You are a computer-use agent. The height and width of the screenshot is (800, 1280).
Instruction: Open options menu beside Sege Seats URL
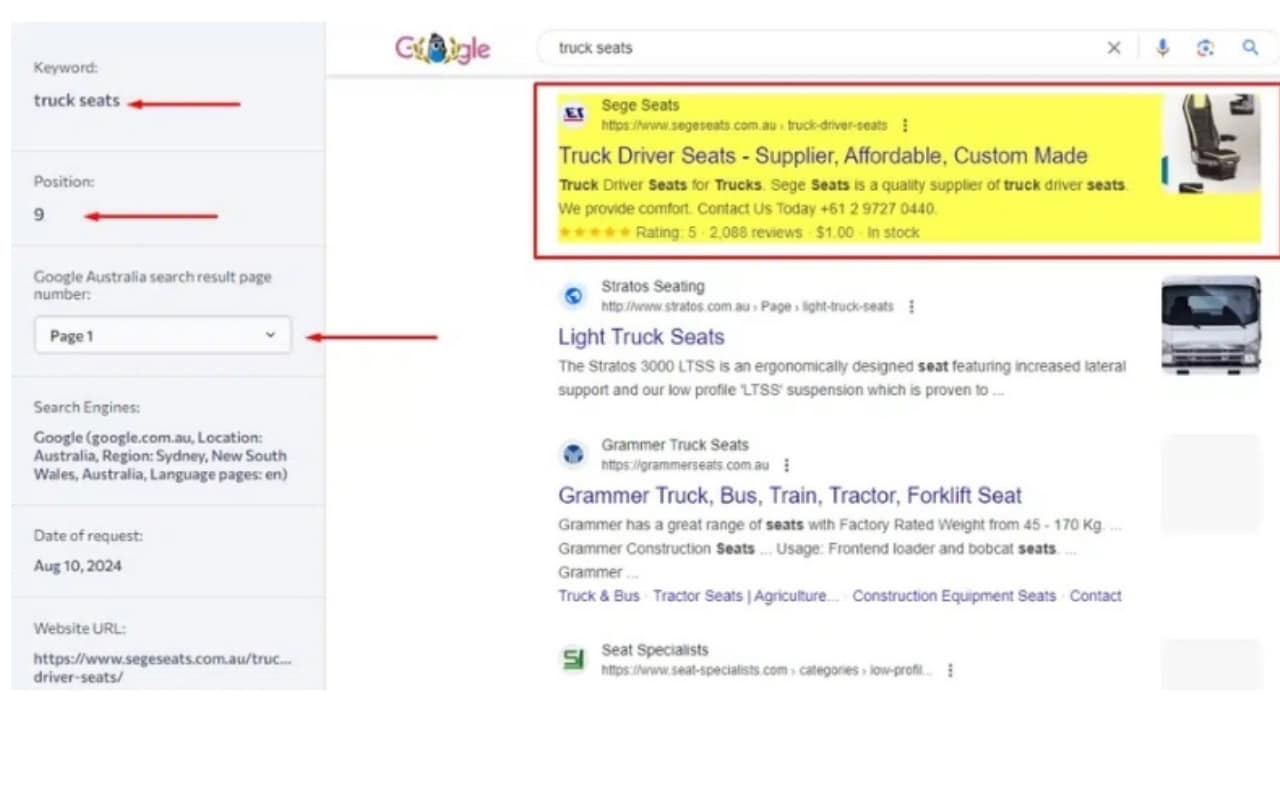coord(905,126)
